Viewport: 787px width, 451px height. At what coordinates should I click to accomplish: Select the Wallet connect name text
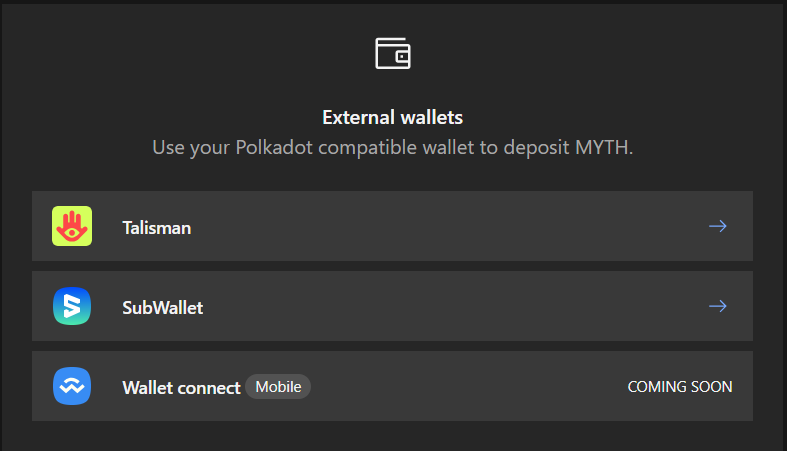[181, 387]
